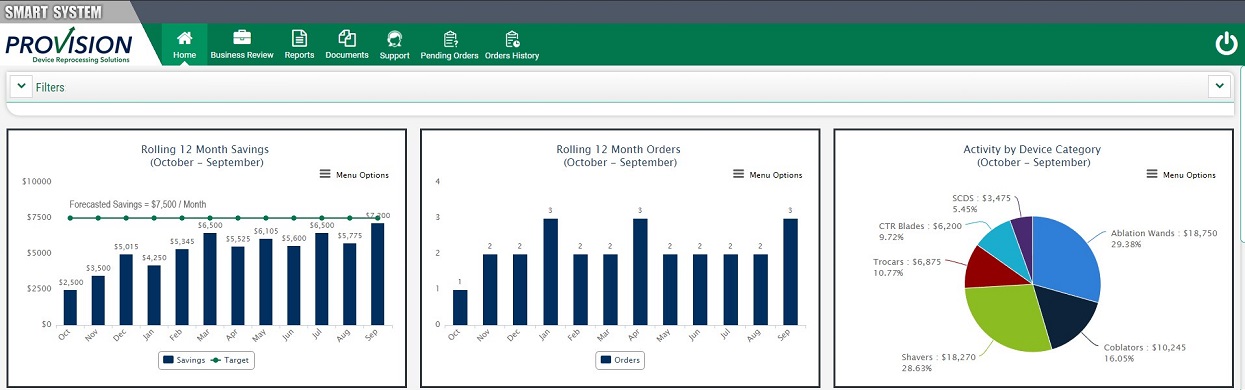Click the Jan orders bar labeled 3
Image resolution: width=1245 pixels, height=390 pixels.
[550, 272]
